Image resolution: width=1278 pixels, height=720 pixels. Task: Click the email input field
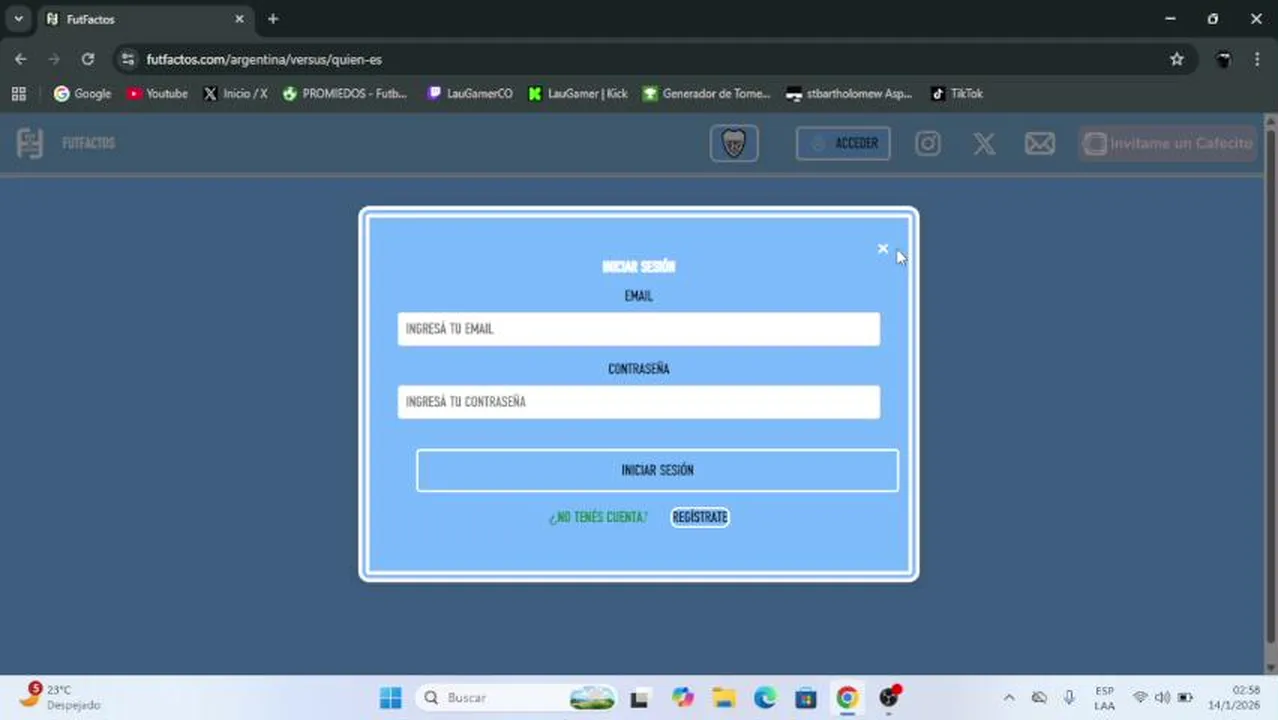pos(638,329)
